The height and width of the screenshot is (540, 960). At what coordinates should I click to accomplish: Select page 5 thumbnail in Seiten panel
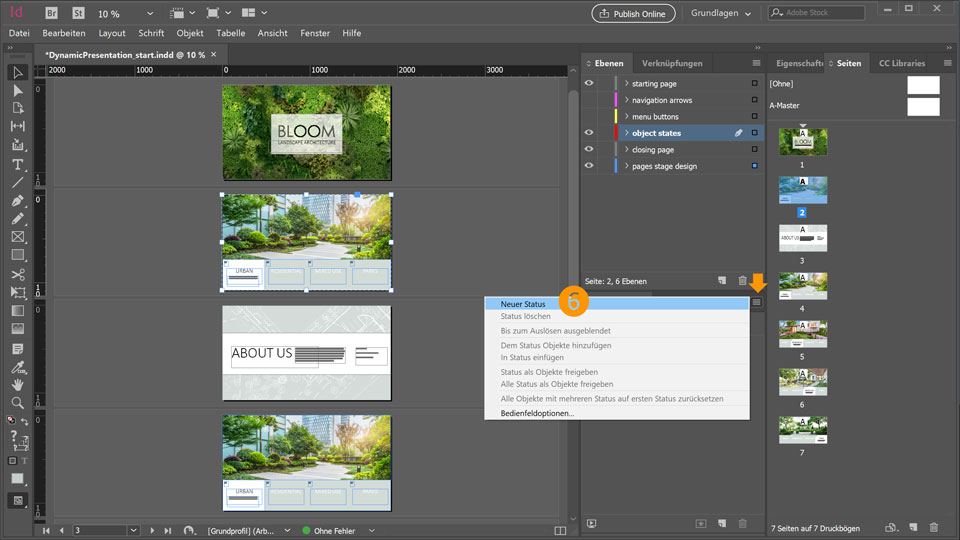[803, 332]
